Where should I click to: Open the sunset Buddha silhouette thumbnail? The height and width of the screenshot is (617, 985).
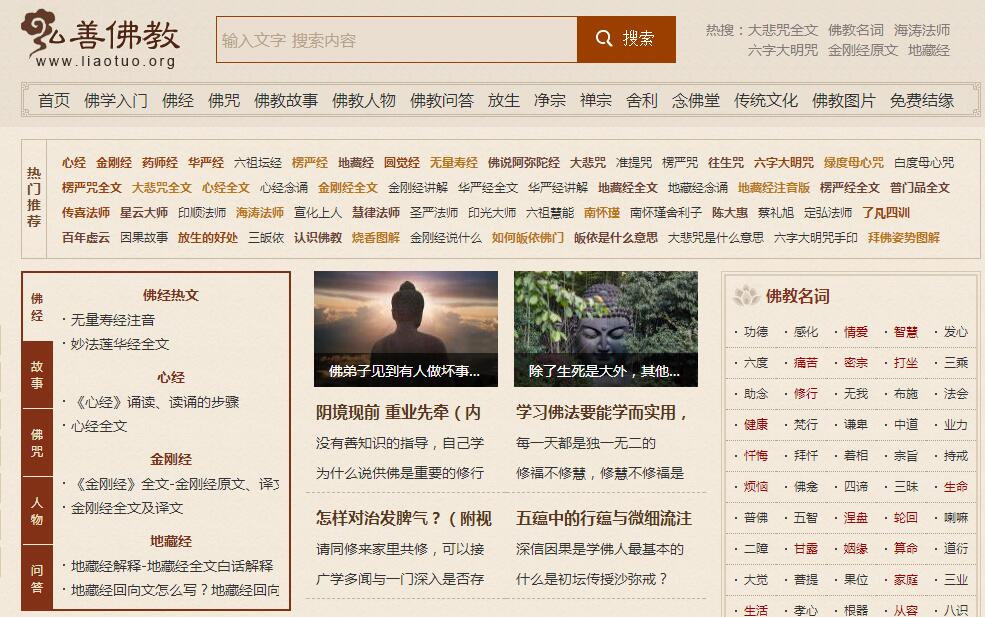(406, 329)
